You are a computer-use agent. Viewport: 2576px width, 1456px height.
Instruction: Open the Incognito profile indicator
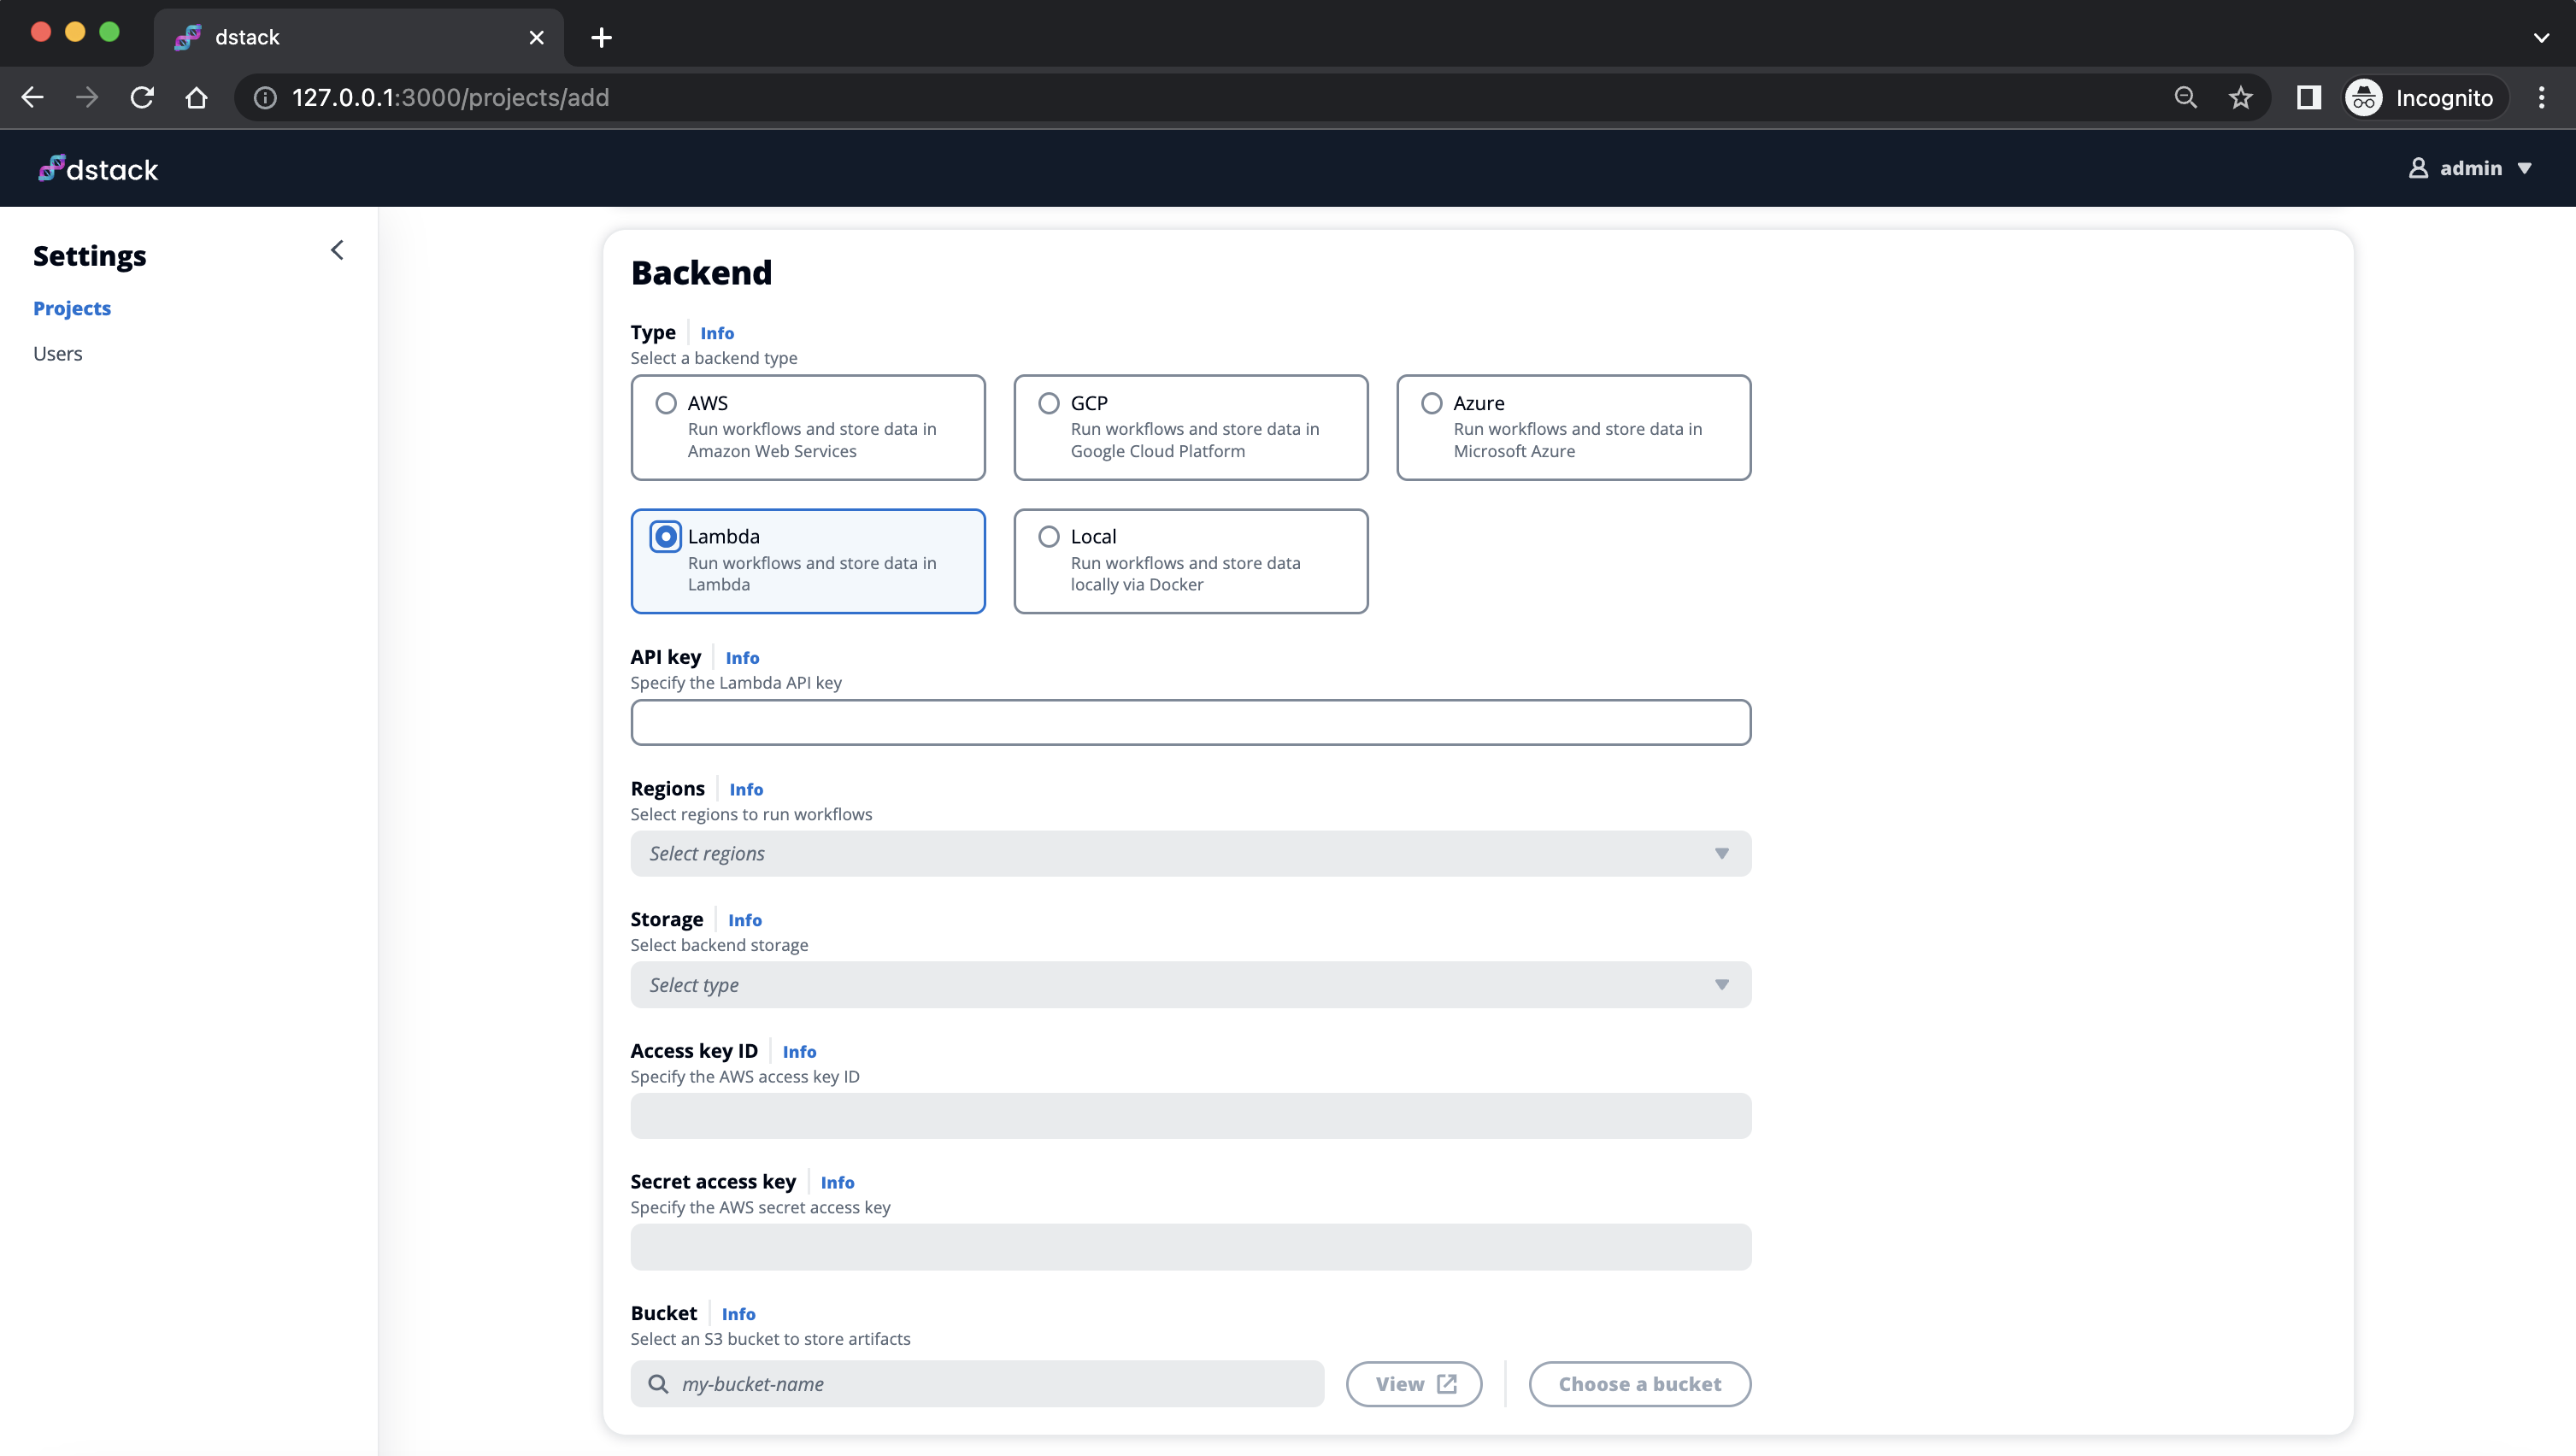[x=2426, y=97]
